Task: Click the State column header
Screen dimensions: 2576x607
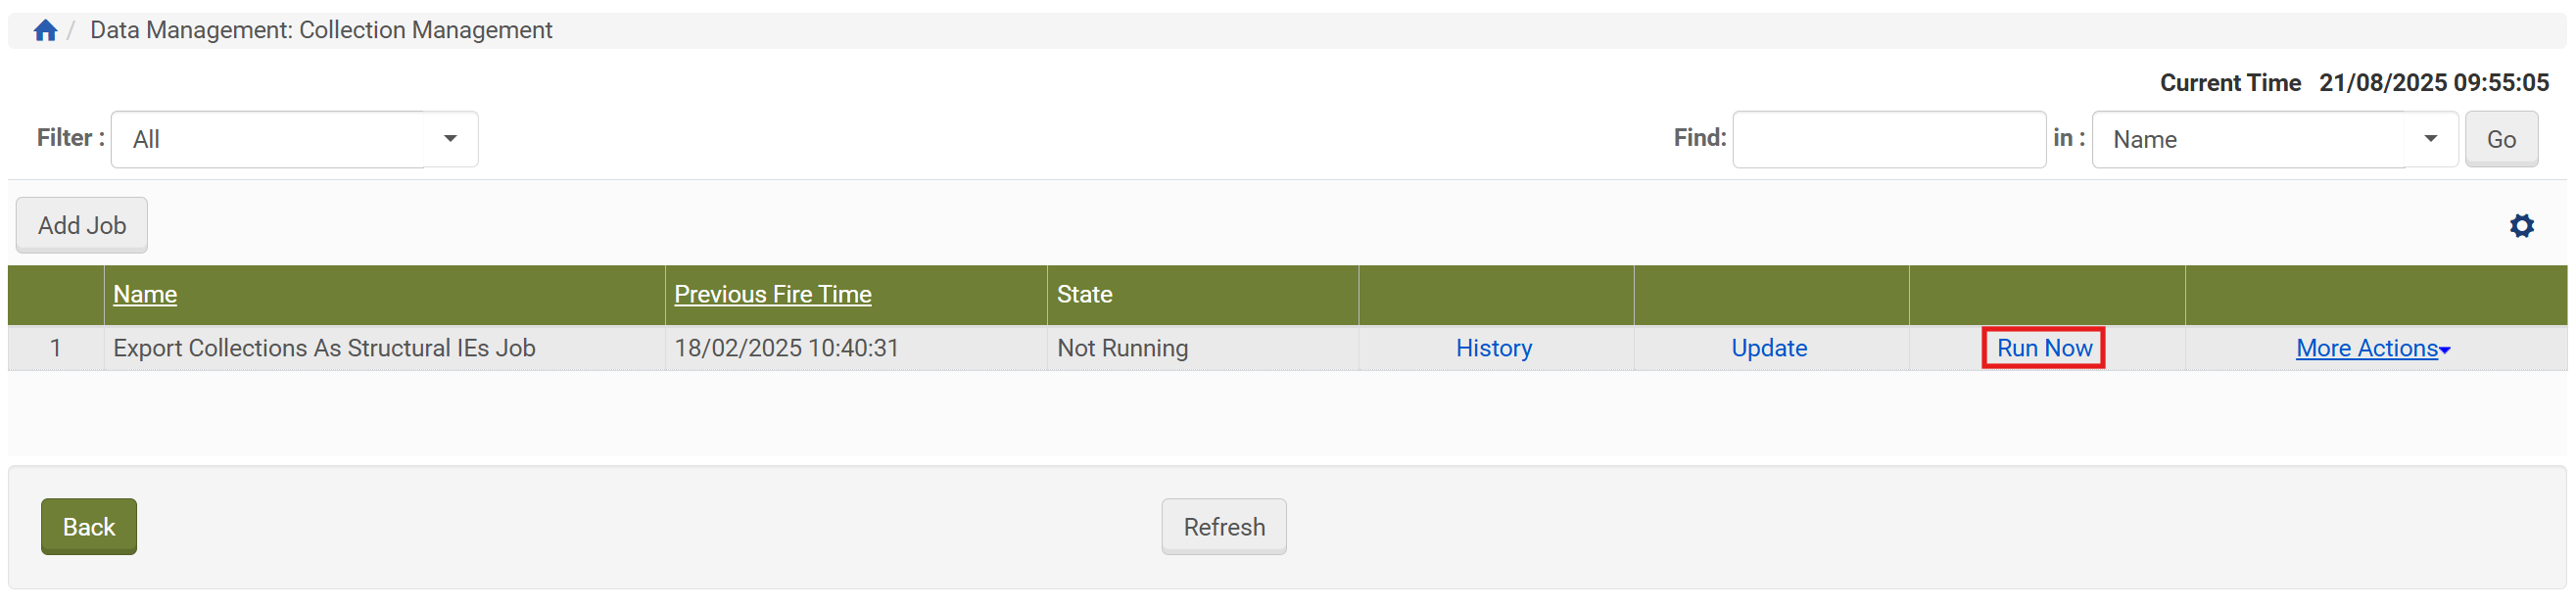Action: pyautogui.click(x=1083, y=294)
